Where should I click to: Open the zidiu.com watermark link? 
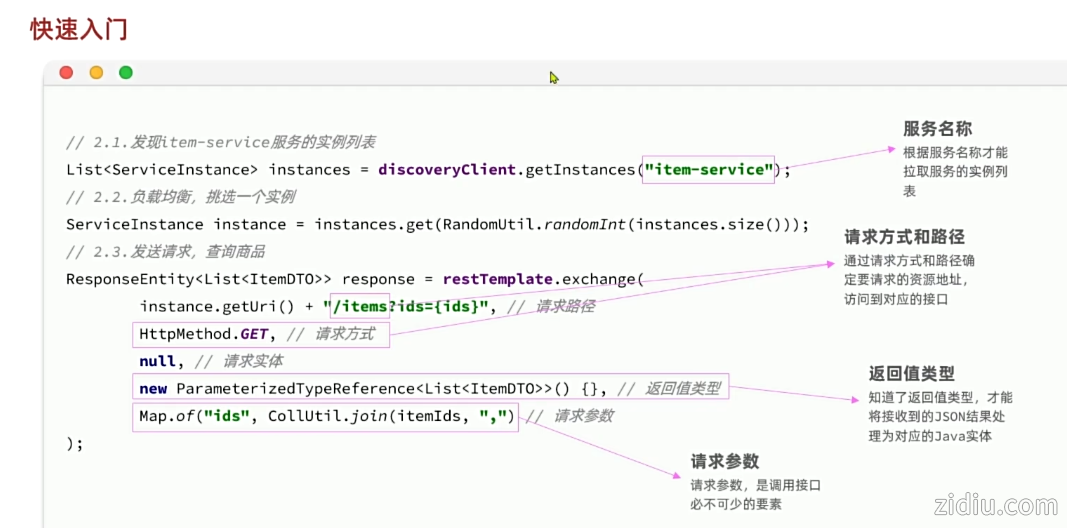pos(994,505)
